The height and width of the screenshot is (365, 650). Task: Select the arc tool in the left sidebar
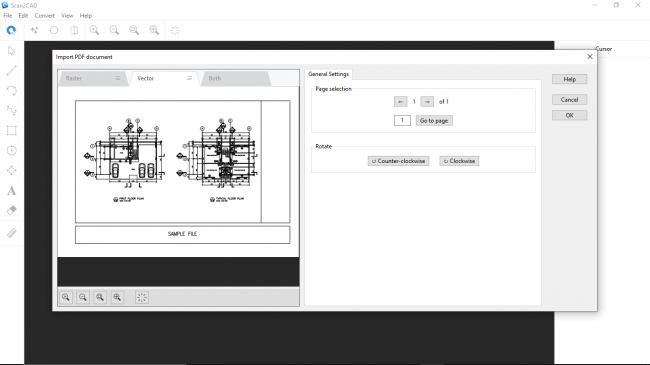click(12, 90)
